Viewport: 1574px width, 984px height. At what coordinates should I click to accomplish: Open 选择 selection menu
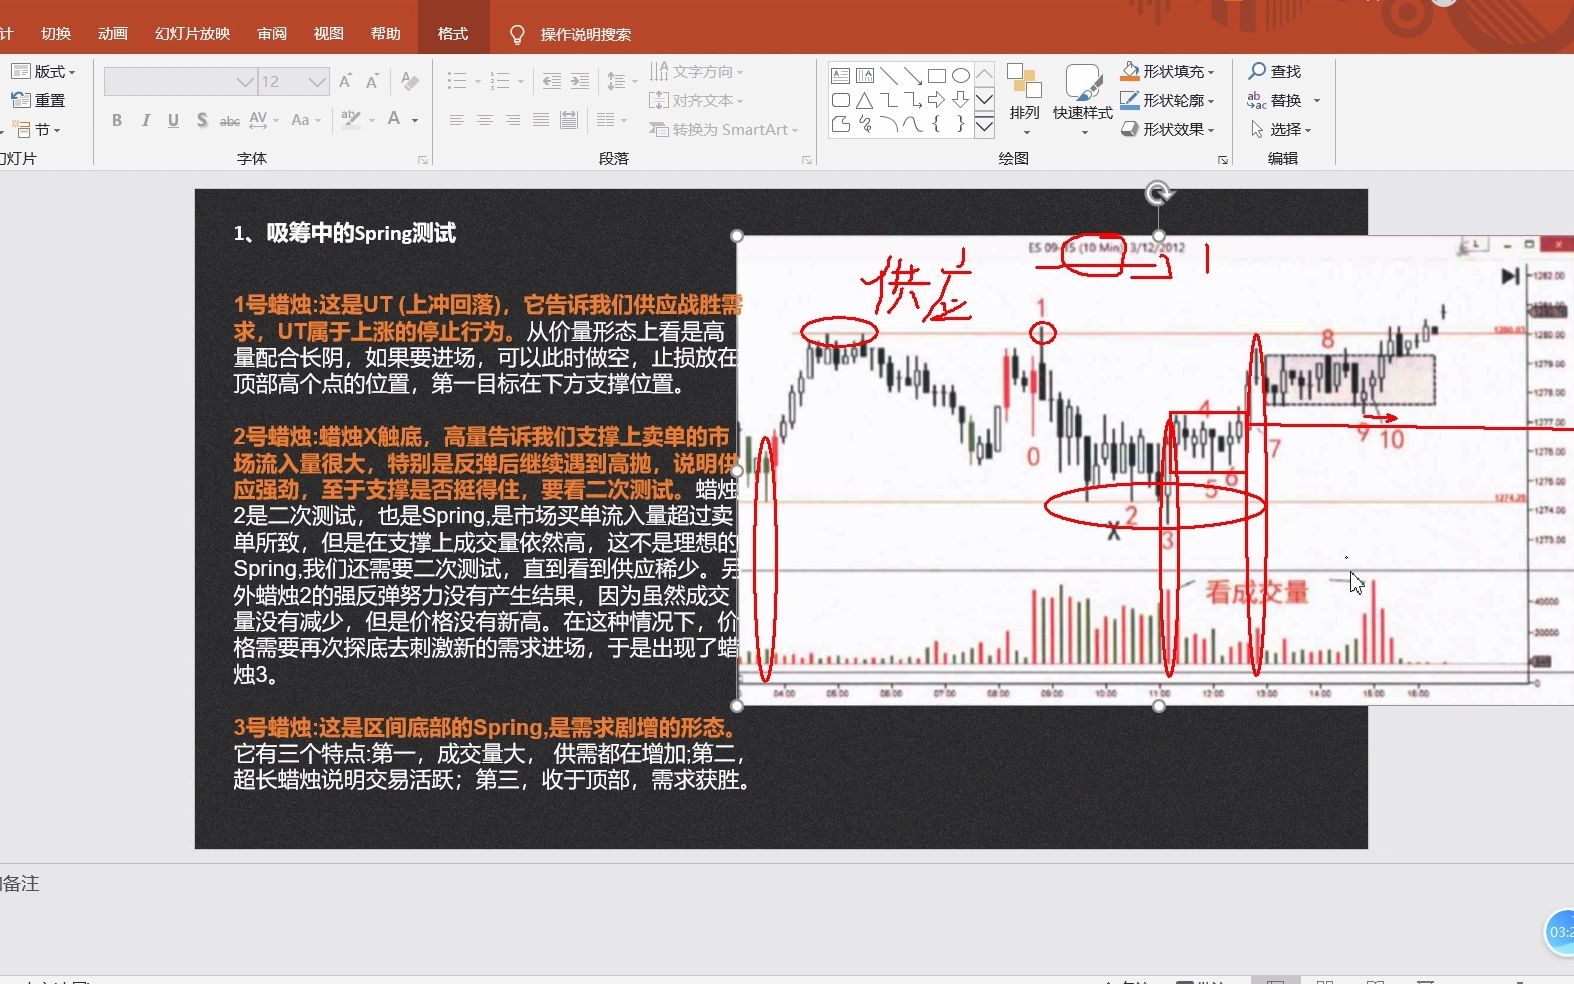coord(1280,129)
